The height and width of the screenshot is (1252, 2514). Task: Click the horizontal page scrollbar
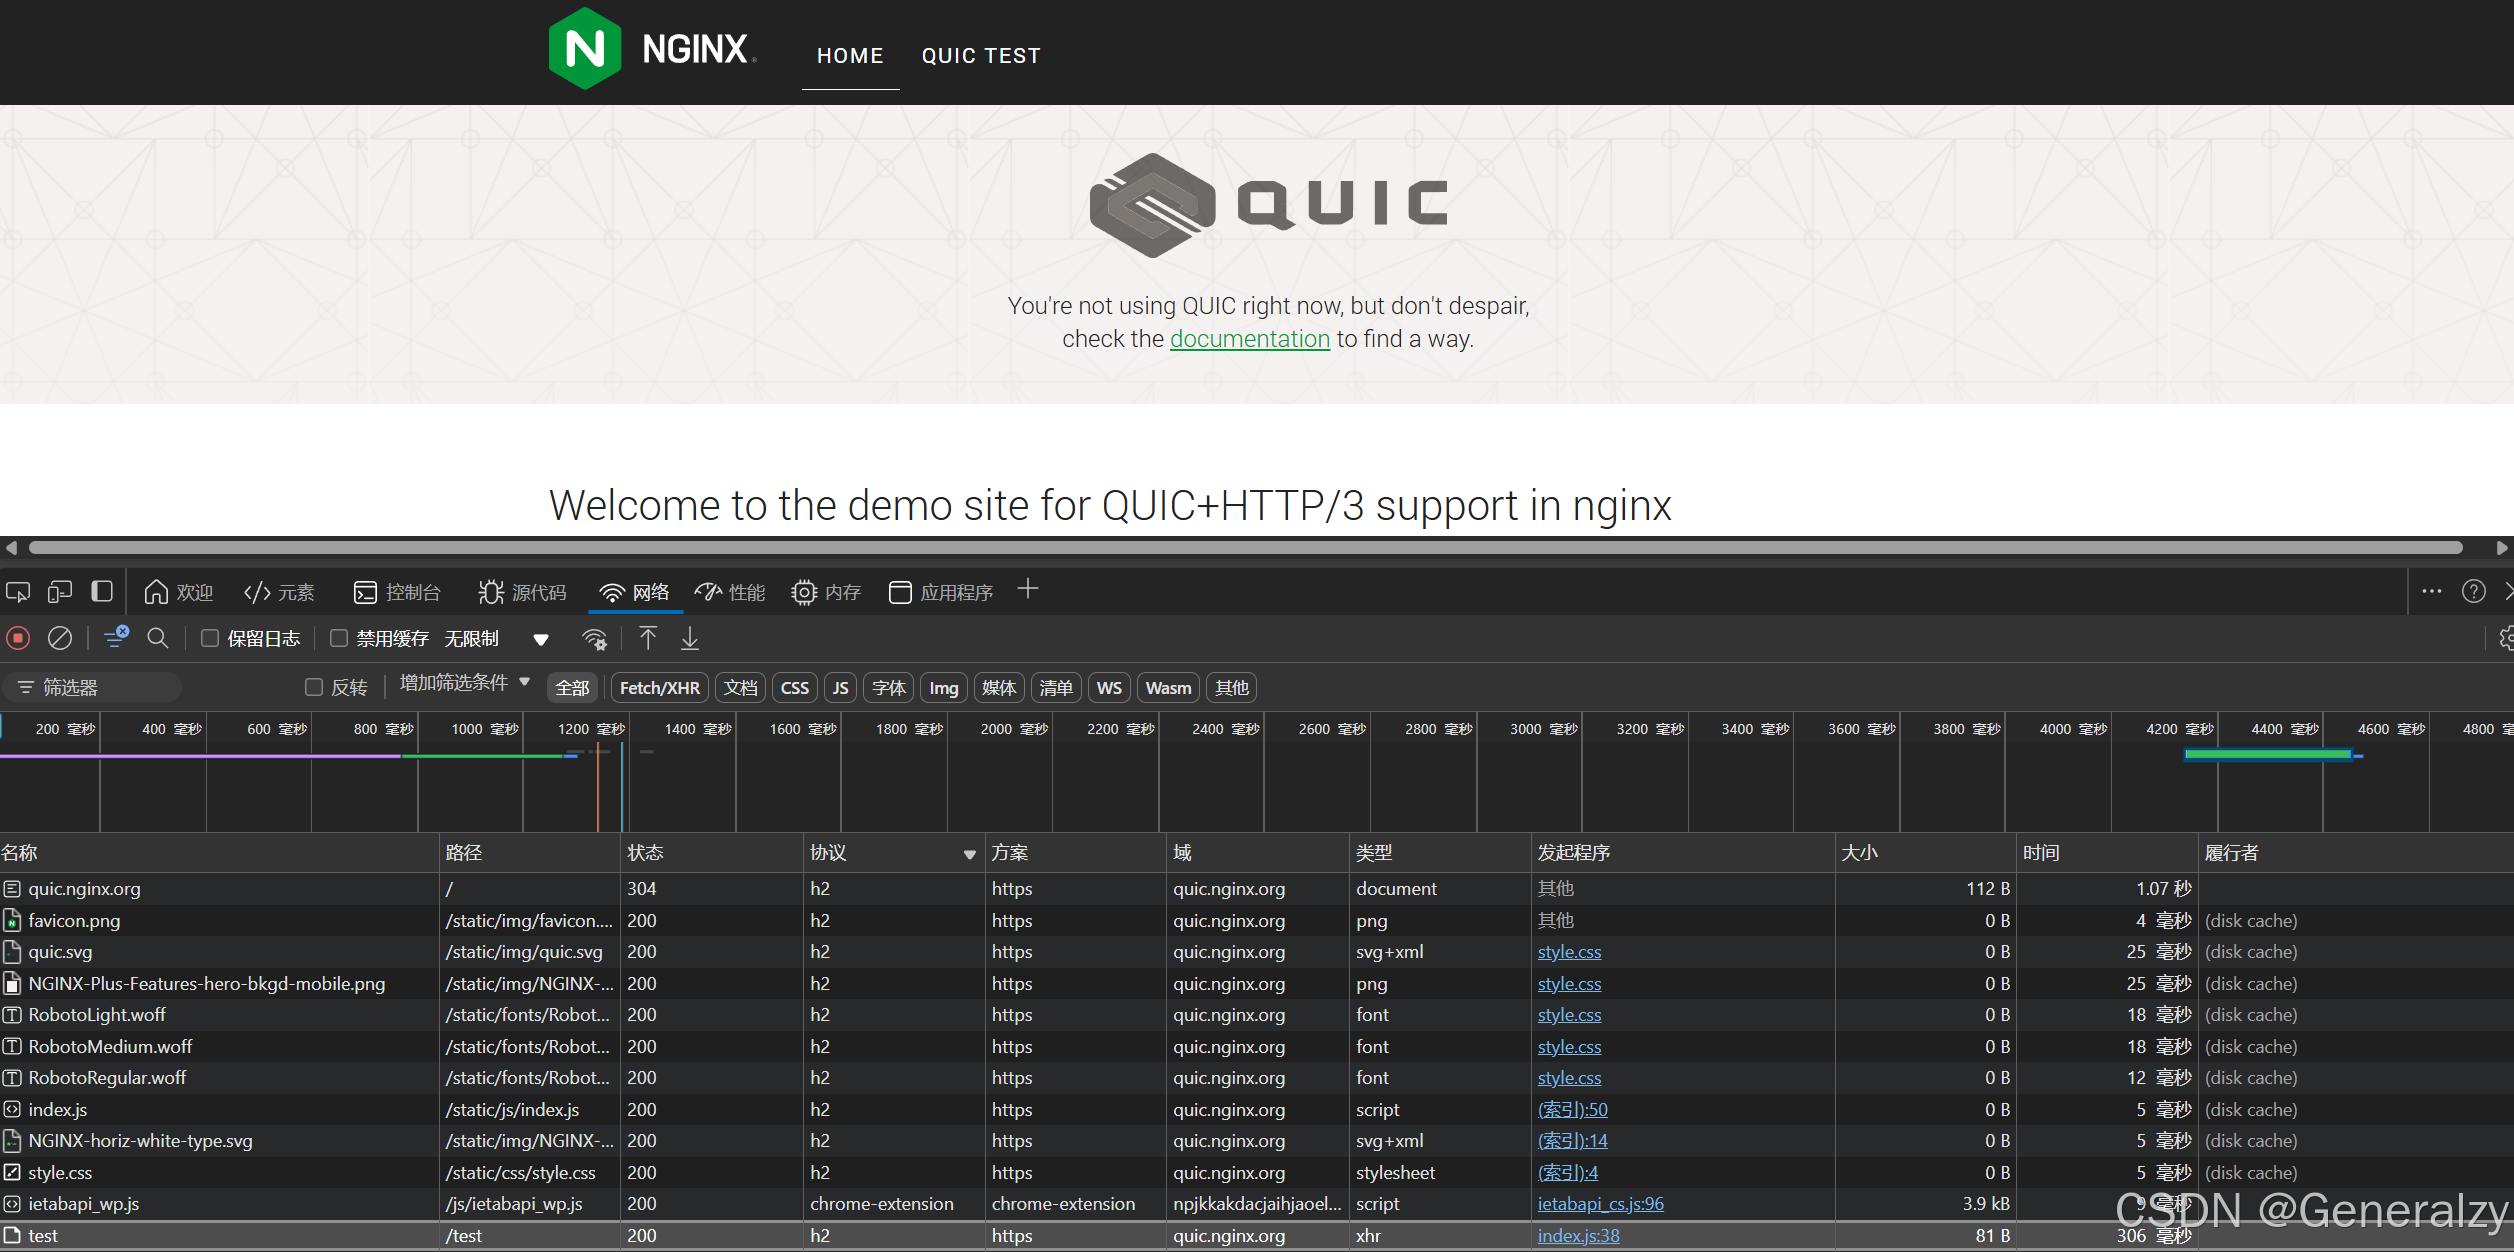click(x=1245, y=547)
